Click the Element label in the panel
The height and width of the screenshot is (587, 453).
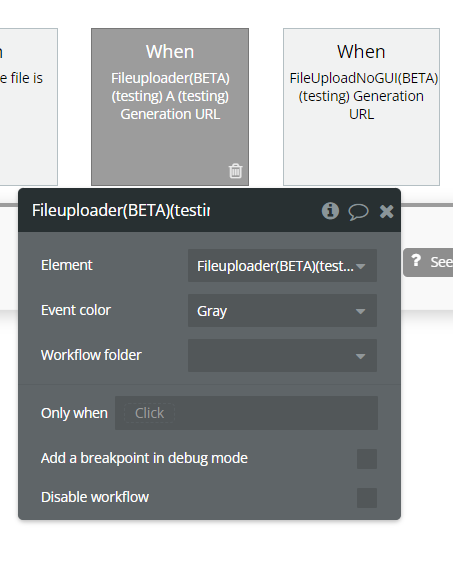tap(67, 265)
